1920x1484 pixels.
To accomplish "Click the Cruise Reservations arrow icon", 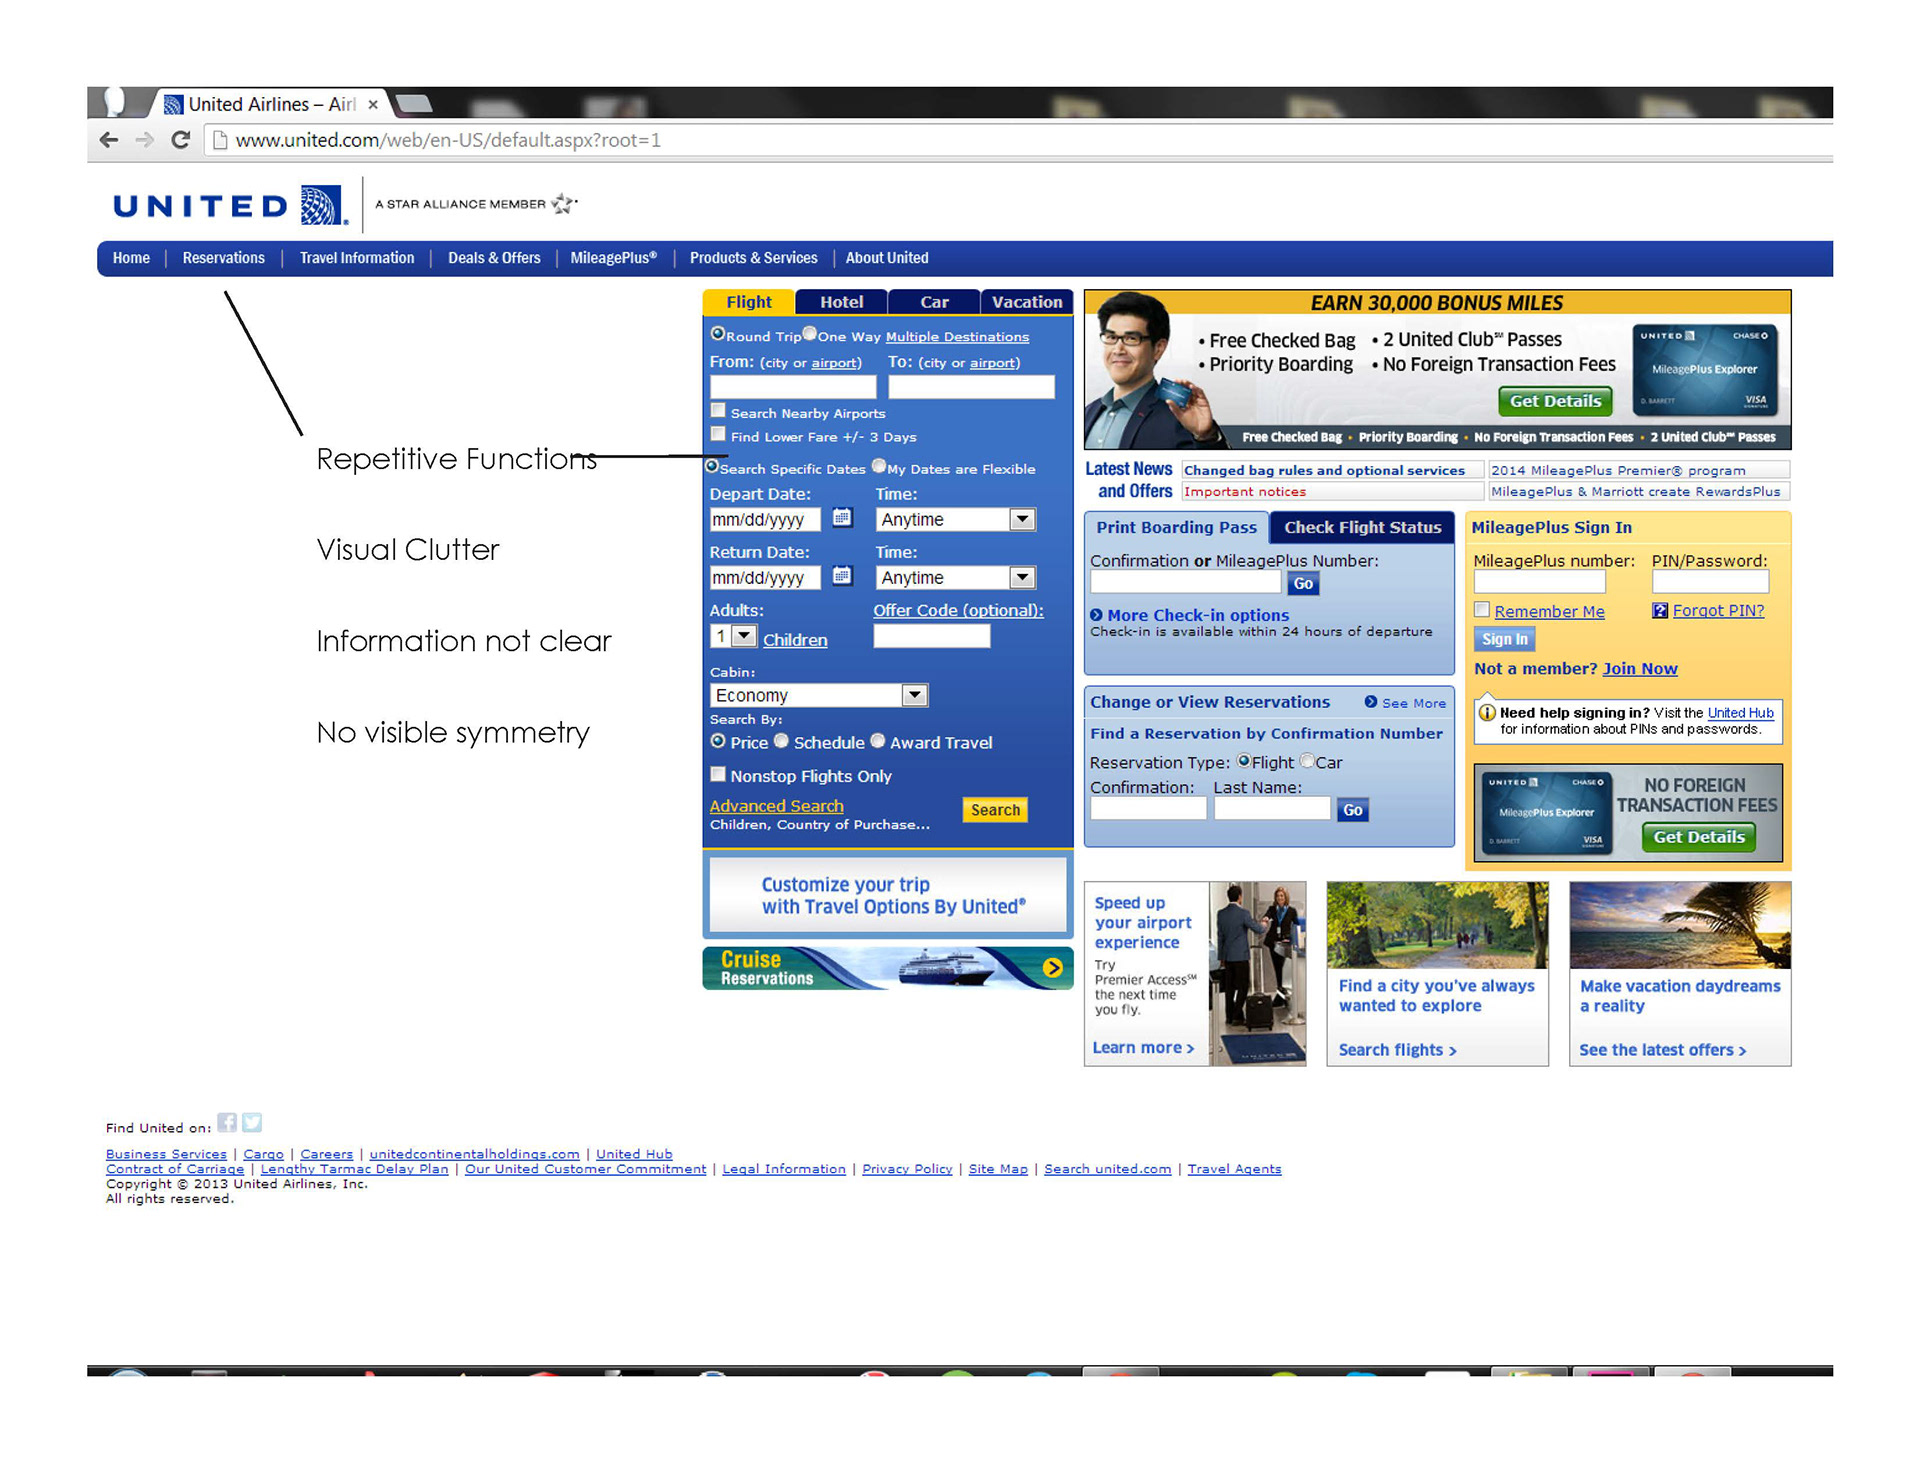I will tap(1052, 967).
